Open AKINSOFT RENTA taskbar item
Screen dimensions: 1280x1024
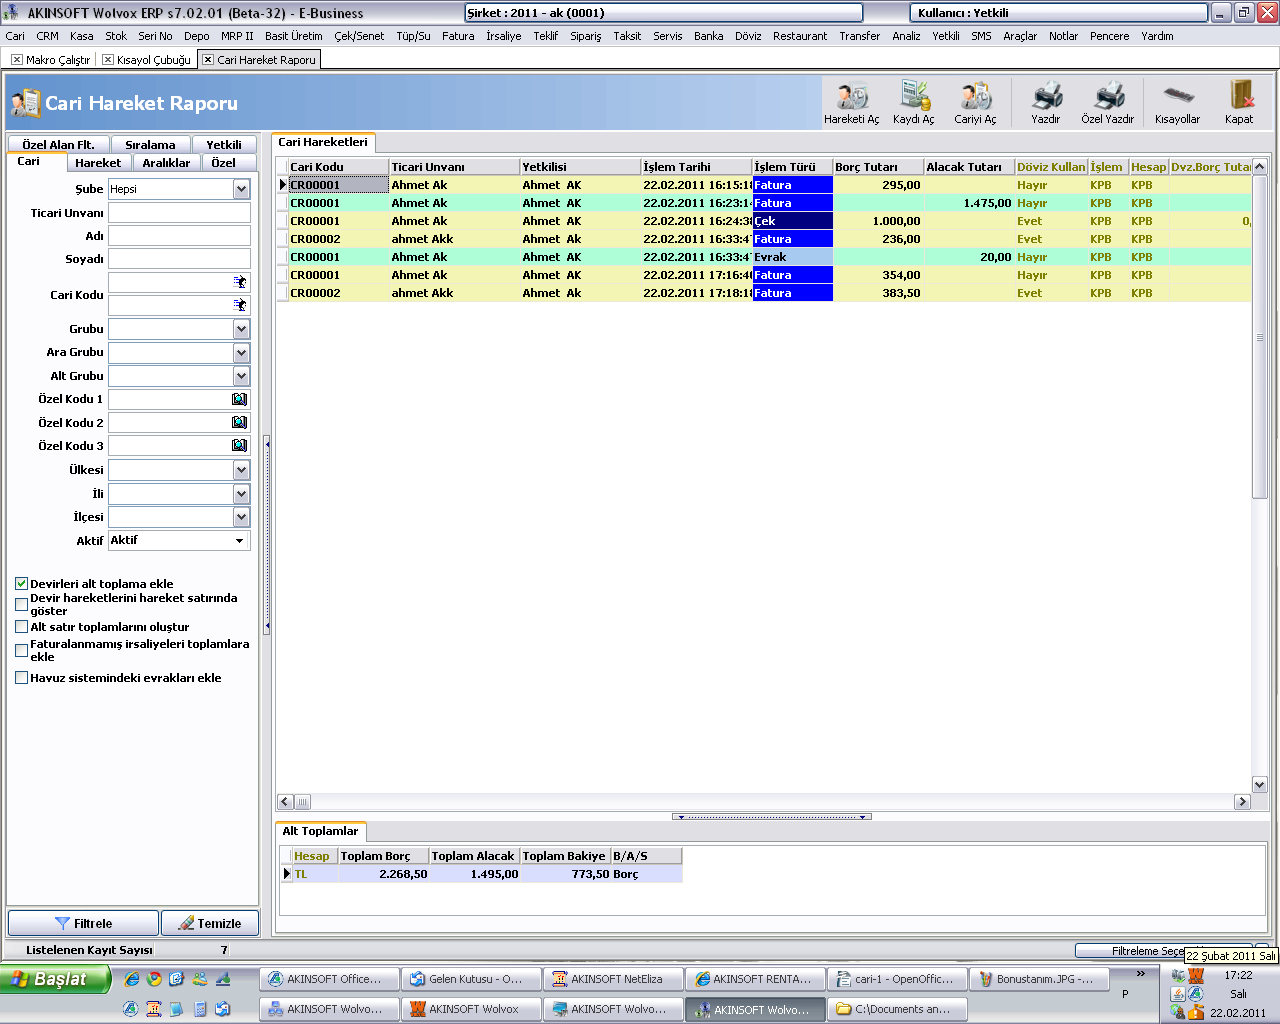[x=755, y=979]
